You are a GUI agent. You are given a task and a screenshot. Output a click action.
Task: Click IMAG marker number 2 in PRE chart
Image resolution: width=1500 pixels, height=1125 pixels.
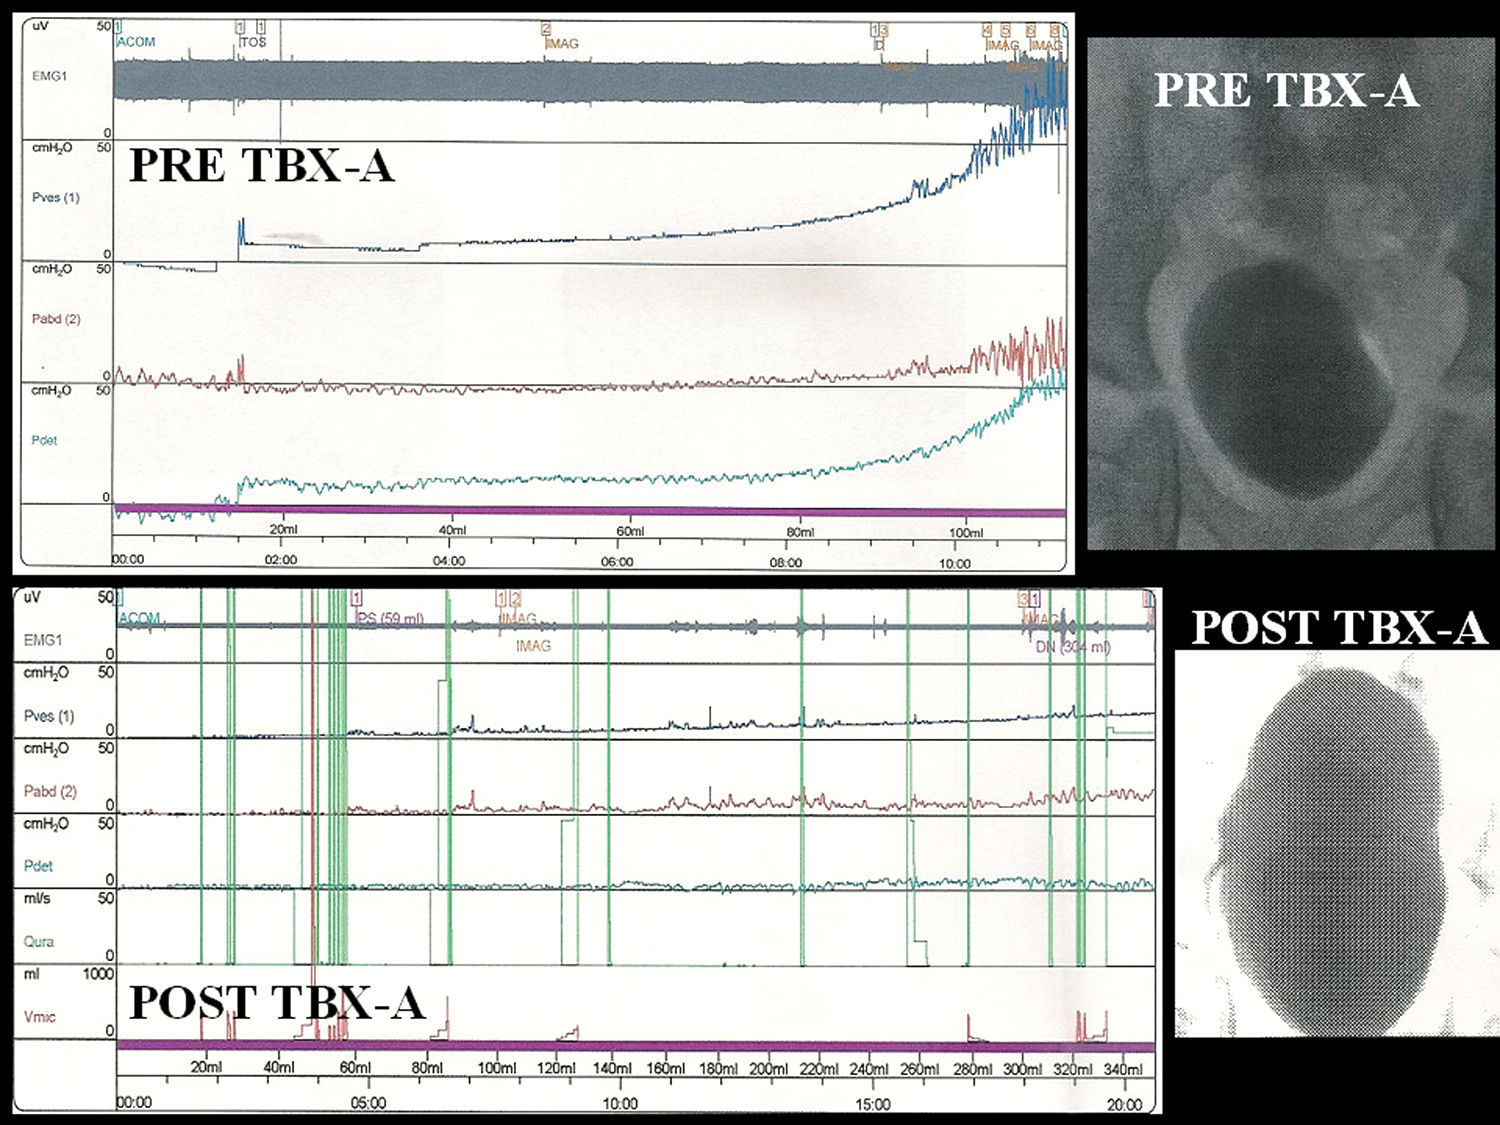pos(561,44)
